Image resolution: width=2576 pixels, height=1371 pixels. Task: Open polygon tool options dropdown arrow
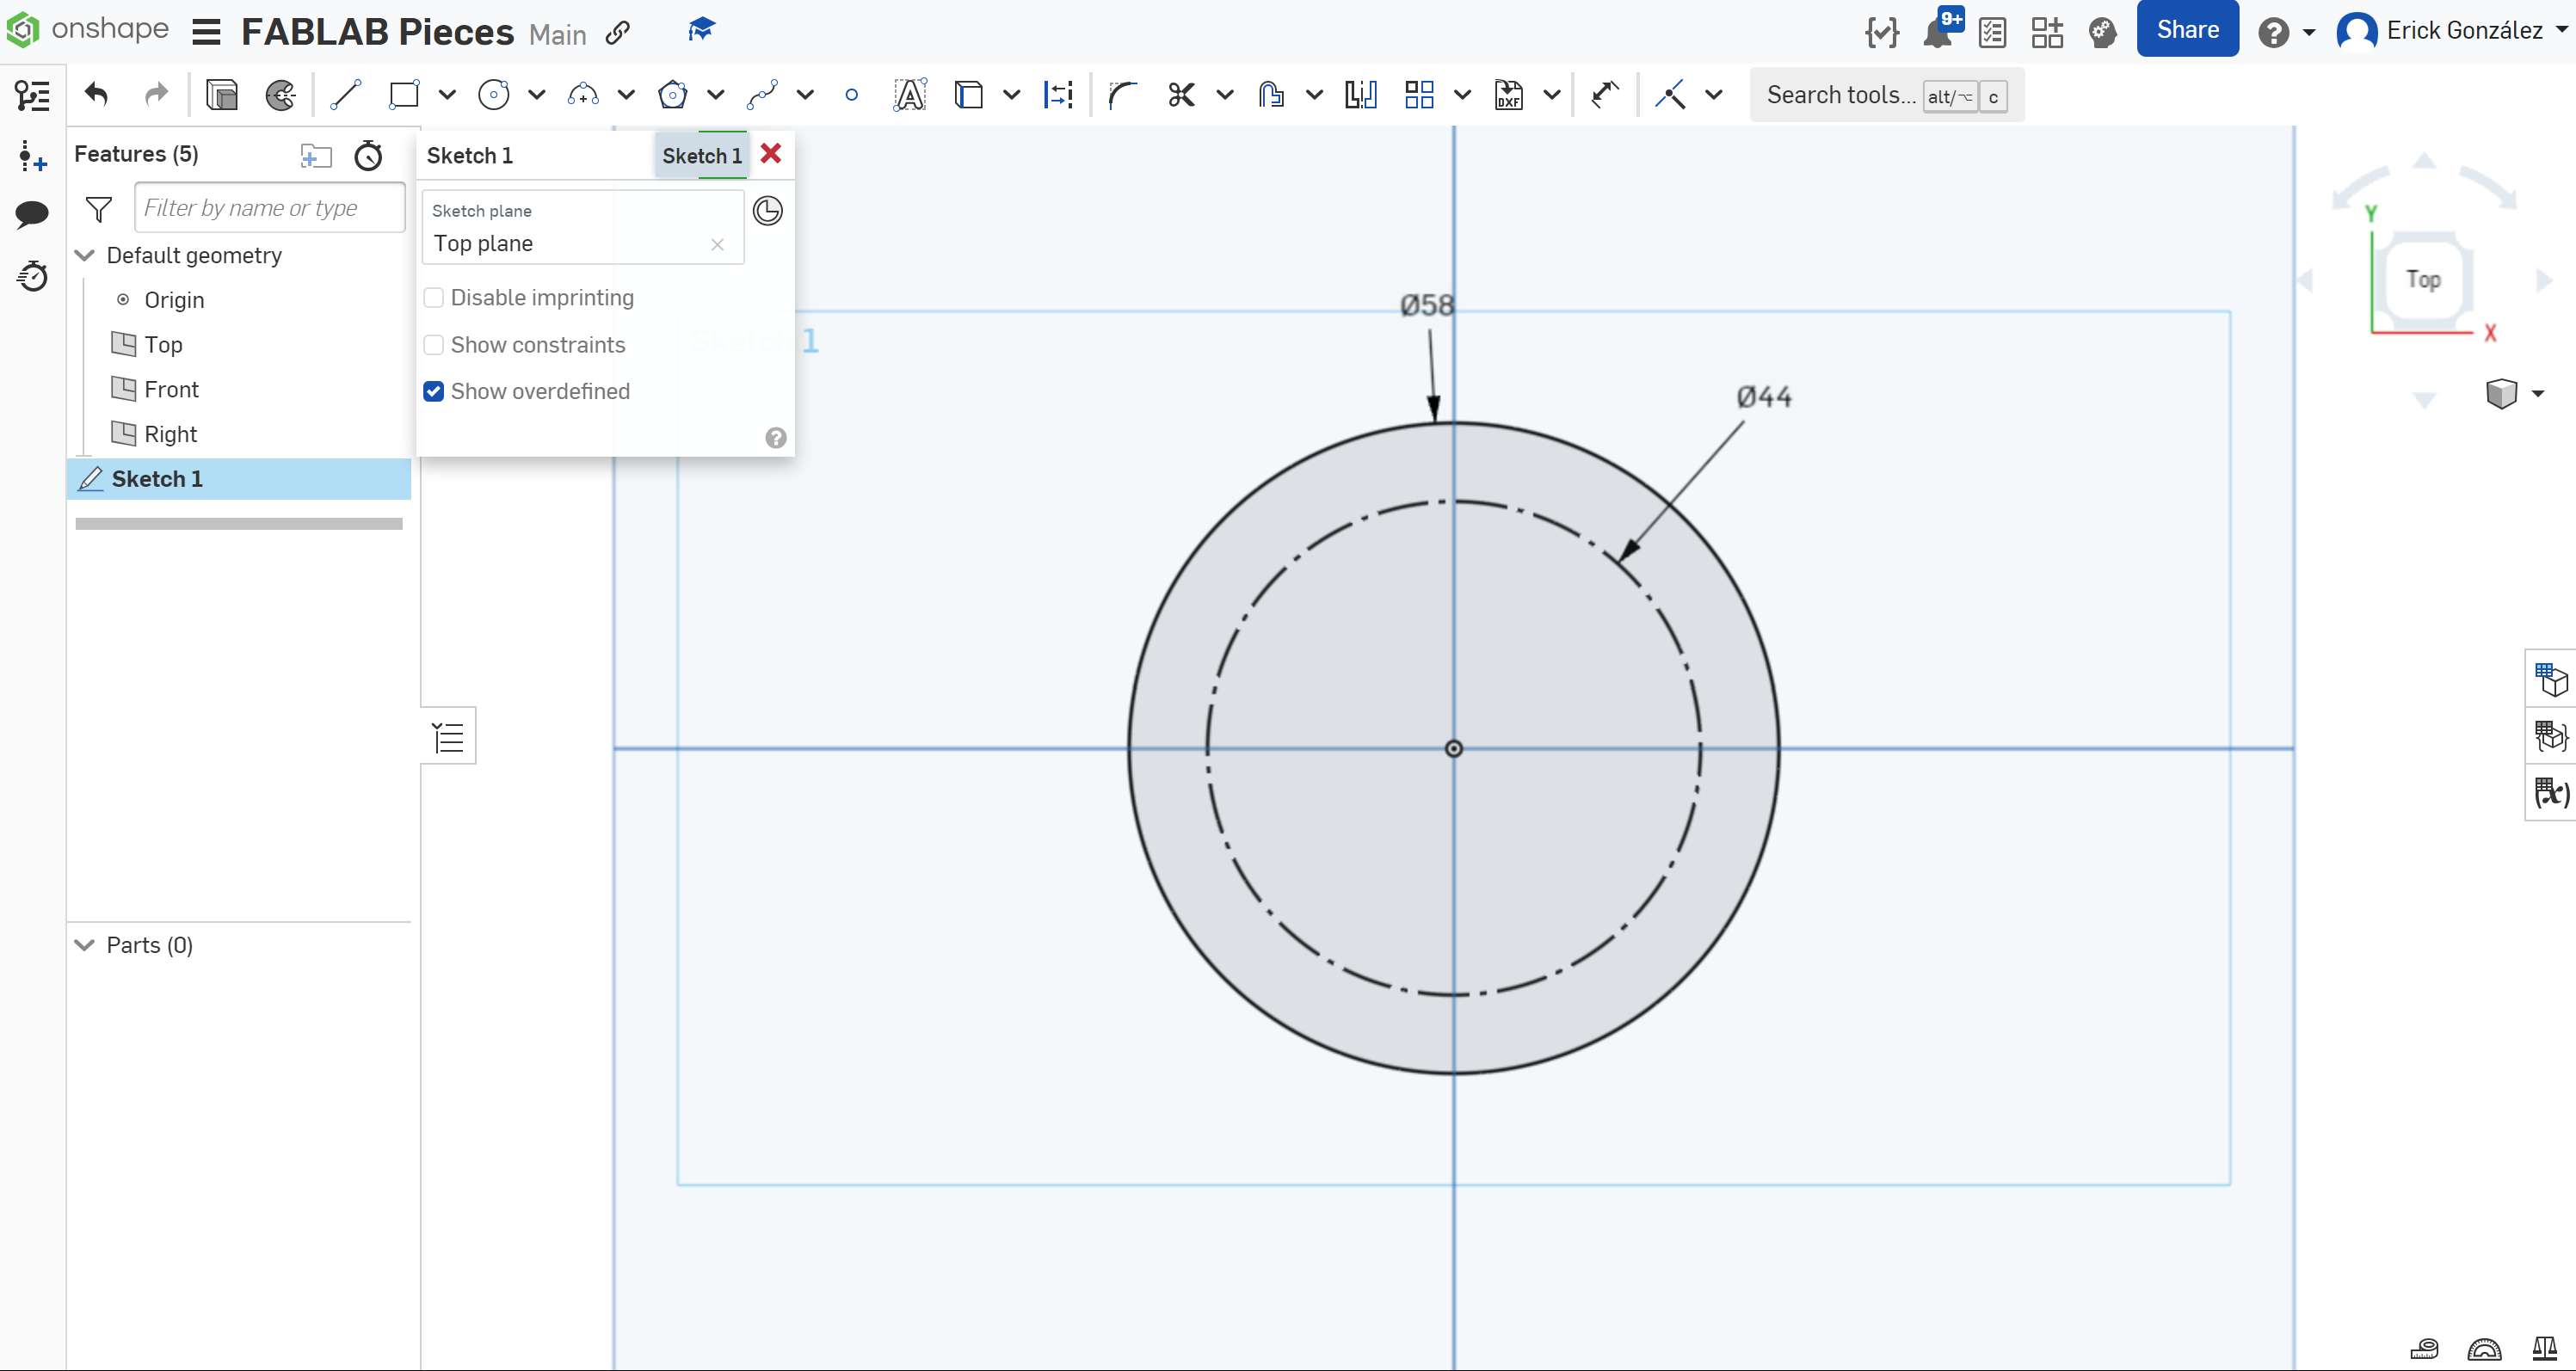click(716, 95)
